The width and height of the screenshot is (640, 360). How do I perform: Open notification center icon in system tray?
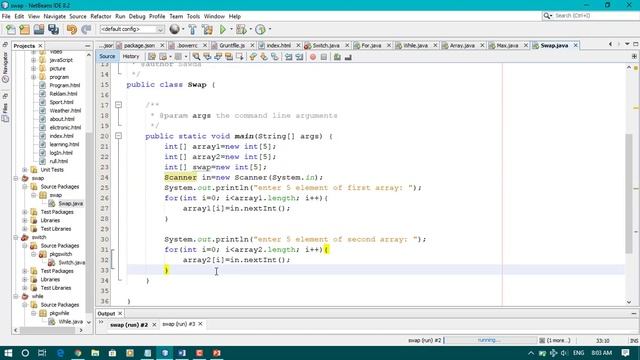pos(625,353)
